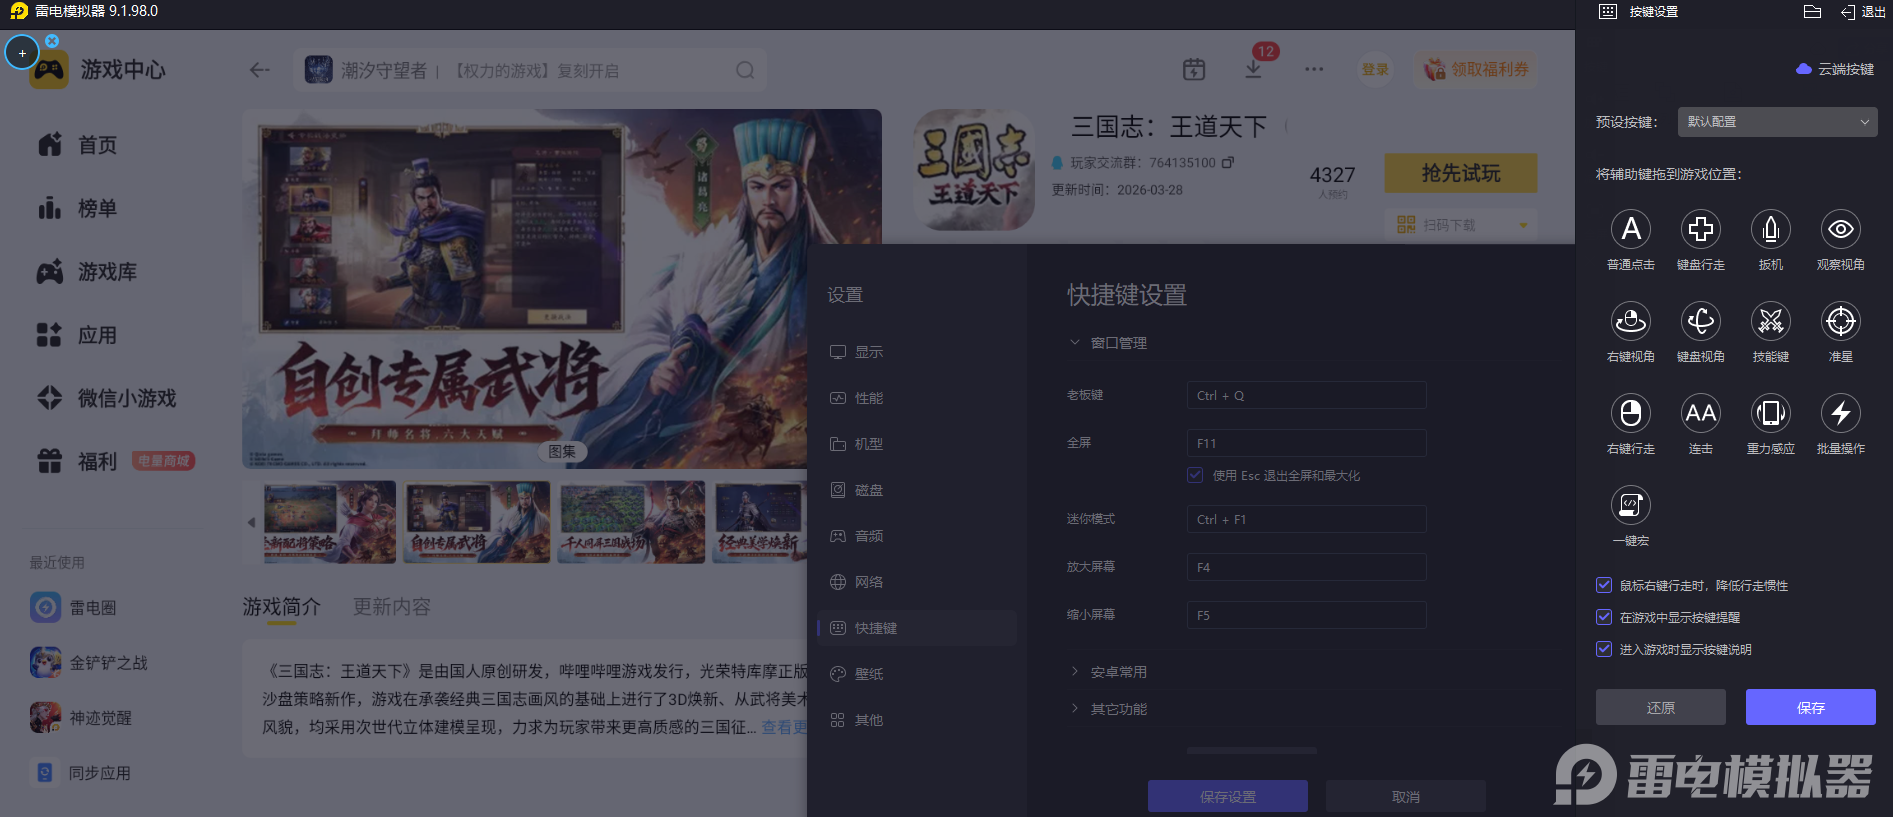Go to 首页 in sidebar
Viewport: 1893px width, 817px height.
tap(78, 145)
